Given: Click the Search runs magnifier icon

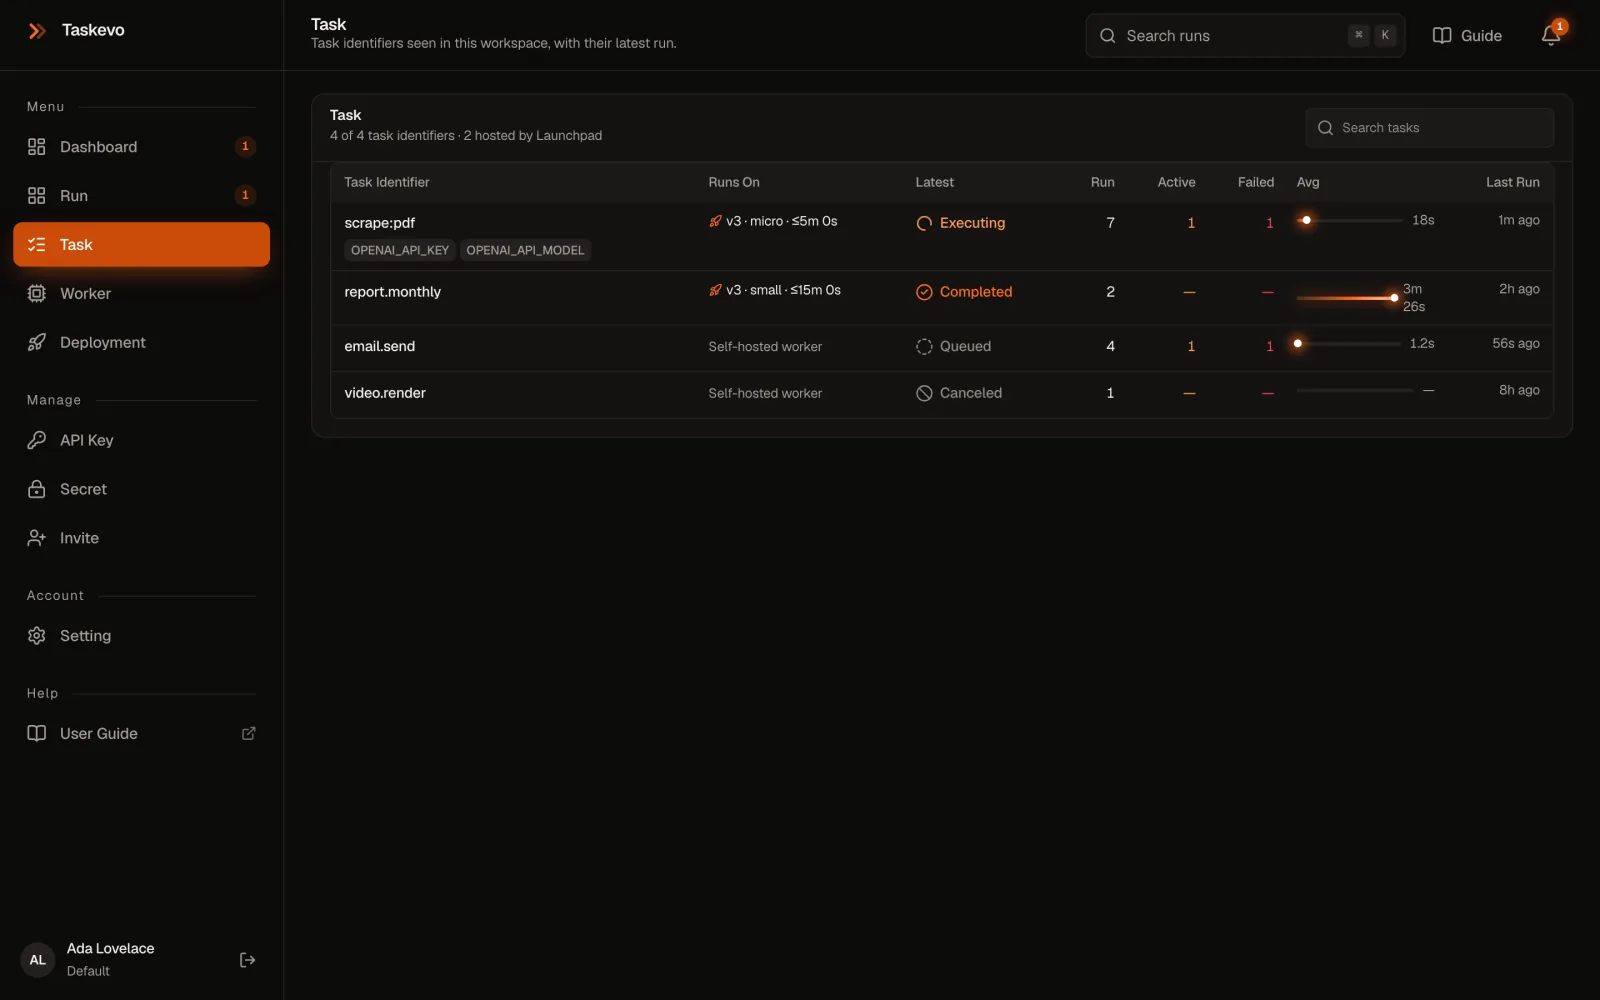Looking at the screenshot, I should pyautogui.click(x=1108, y=36).
